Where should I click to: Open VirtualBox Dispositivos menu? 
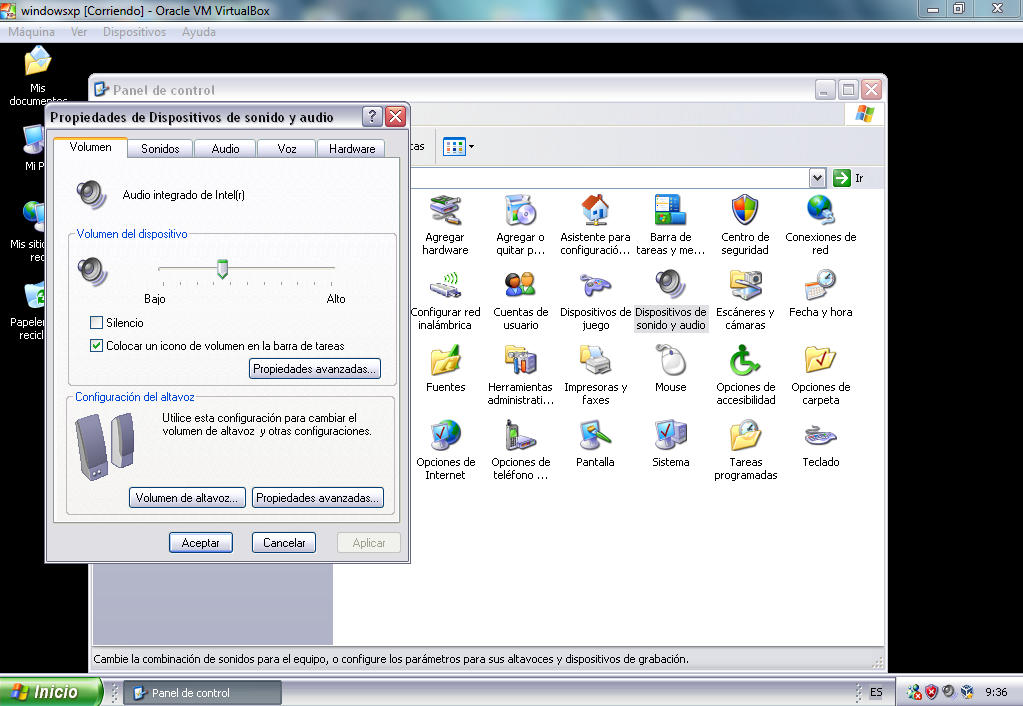134,32
